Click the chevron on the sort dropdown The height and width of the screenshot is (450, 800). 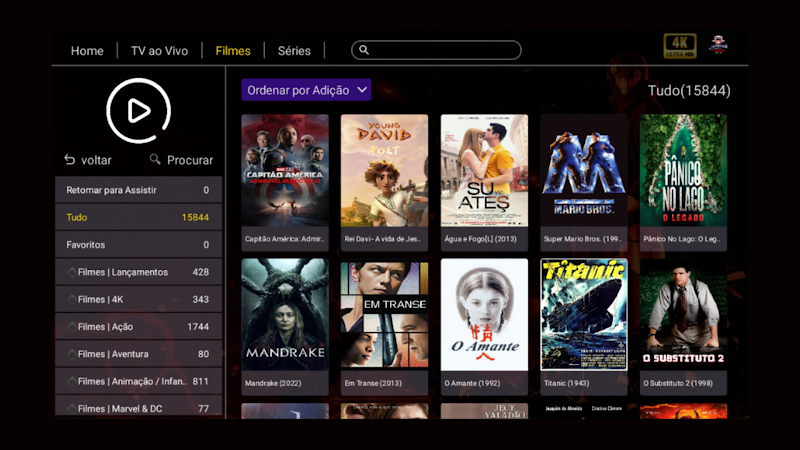(x=362, y=90)
